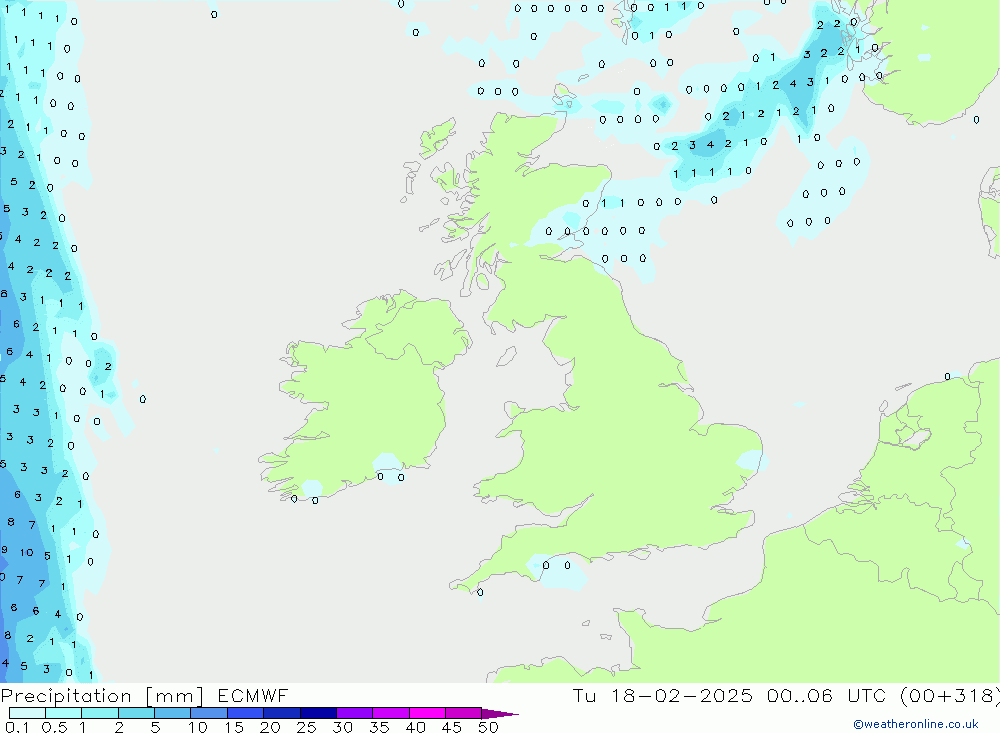Click the '0.5' legend scale label
The image size is (1000, 733).
click(54, 727)
